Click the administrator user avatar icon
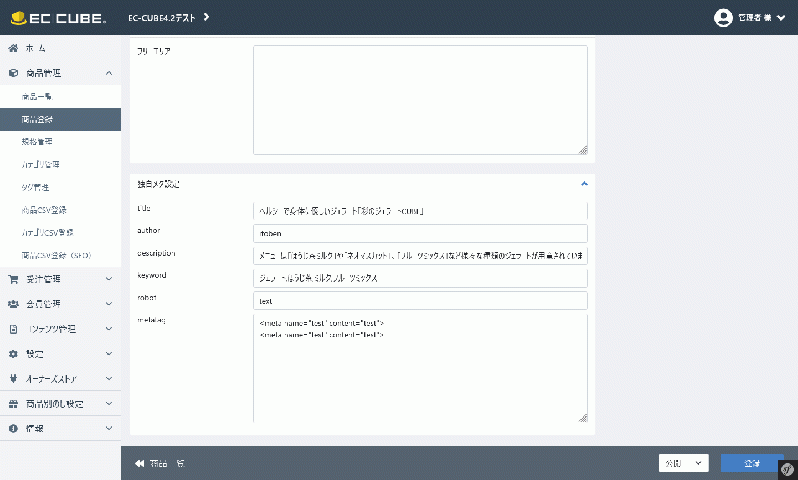 [723, 18]
